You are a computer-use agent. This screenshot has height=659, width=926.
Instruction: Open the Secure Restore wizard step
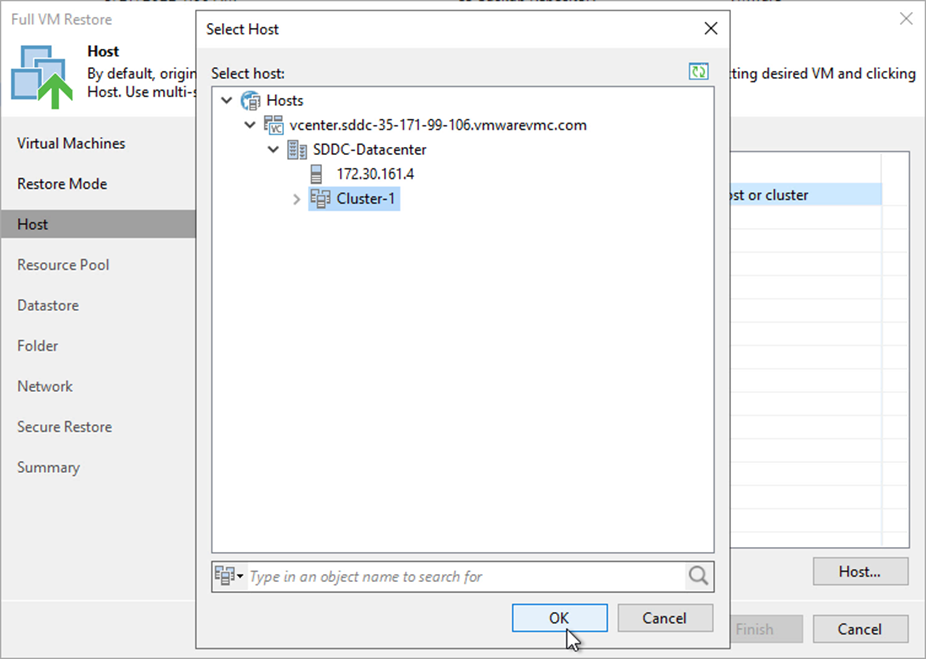(x=64, y=426)
